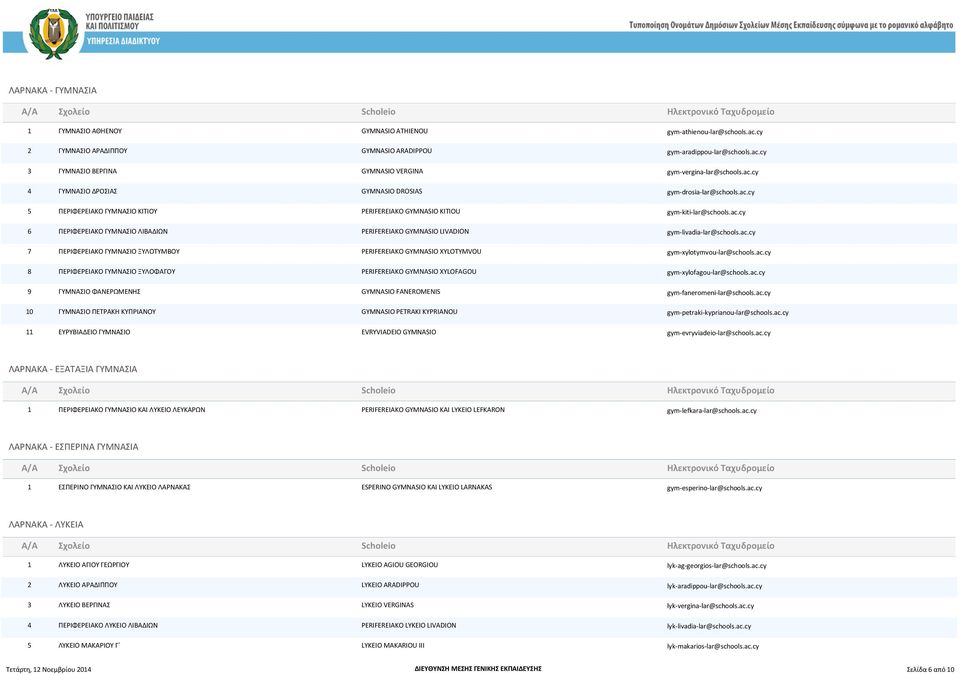Click the Ministry of Education coat-of-arms emblem
The height and width of the screenshot is (675, 960).
pos(54,33)
